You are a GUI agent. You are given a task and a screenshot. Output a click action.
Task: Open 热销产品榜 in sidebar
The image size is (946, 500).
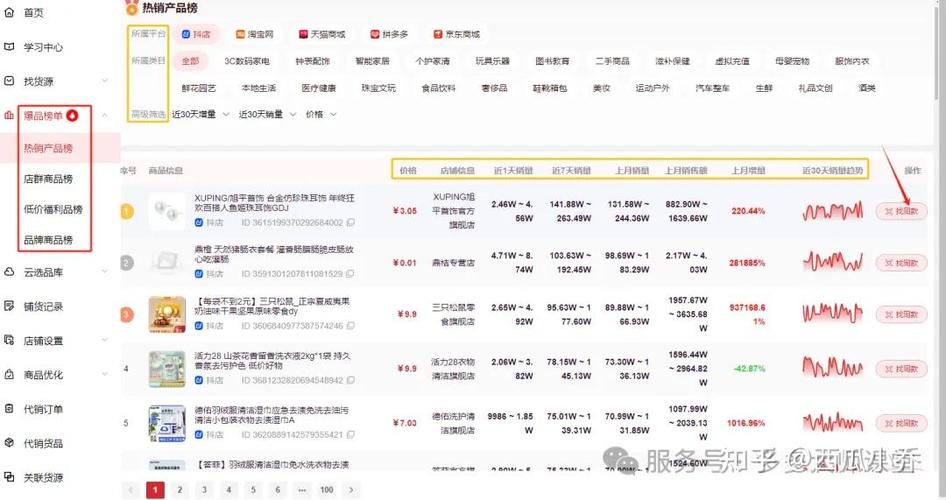click(48, 148)
